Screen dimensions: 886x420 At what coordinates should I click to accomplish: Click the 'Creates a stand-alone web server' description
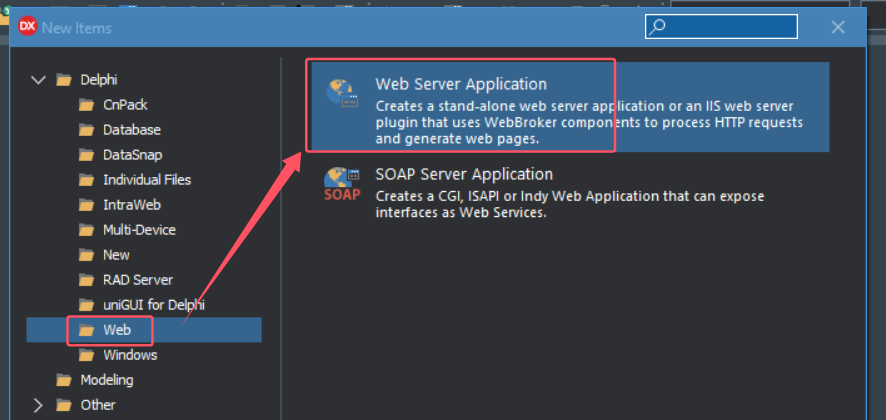tap(589, 123)
